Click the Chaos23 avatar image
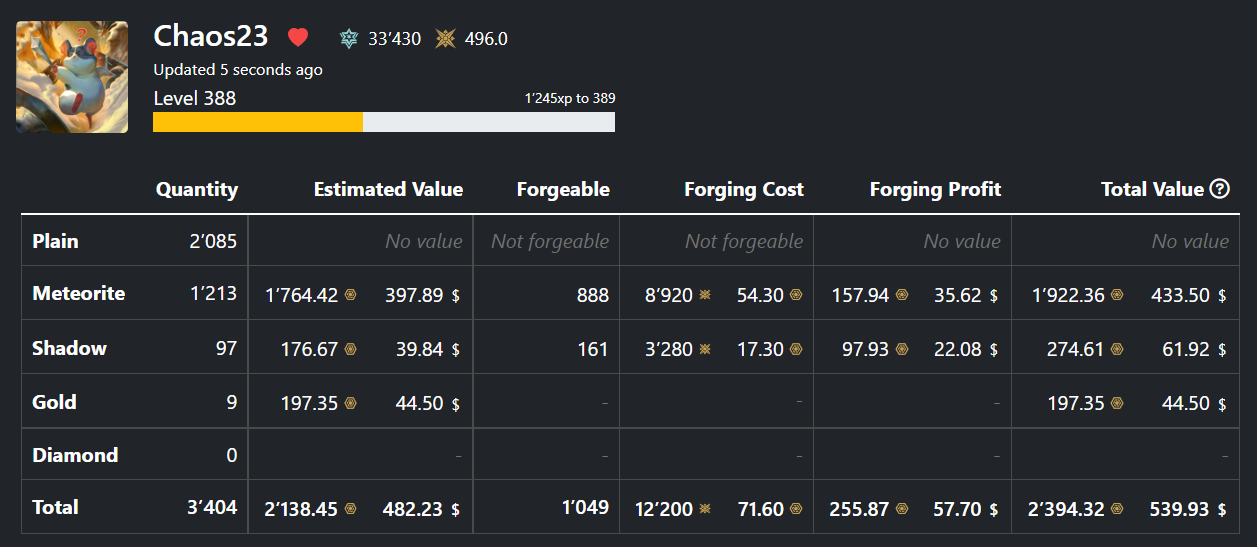This screenshot has width=1257, height=547. [72, 77]
